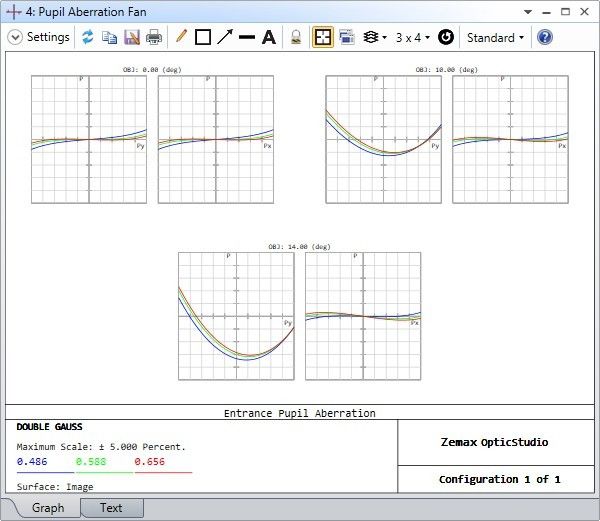Toggle the active cursor crosshair icon
The width and height of the screenshot is (600, 521).
click(x=323, y=37)
